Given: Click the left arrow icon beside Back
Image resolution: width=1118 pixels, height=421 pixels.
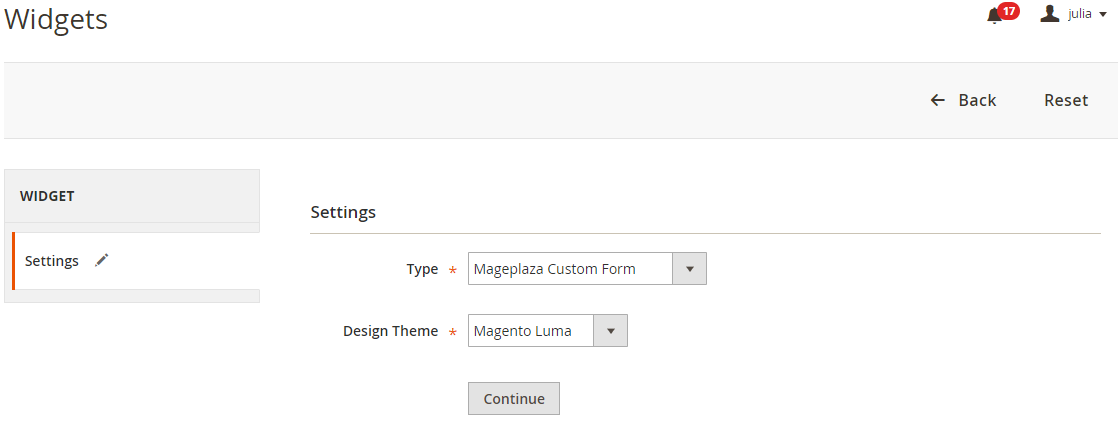Looking at the screenshot, I should 938,101.
